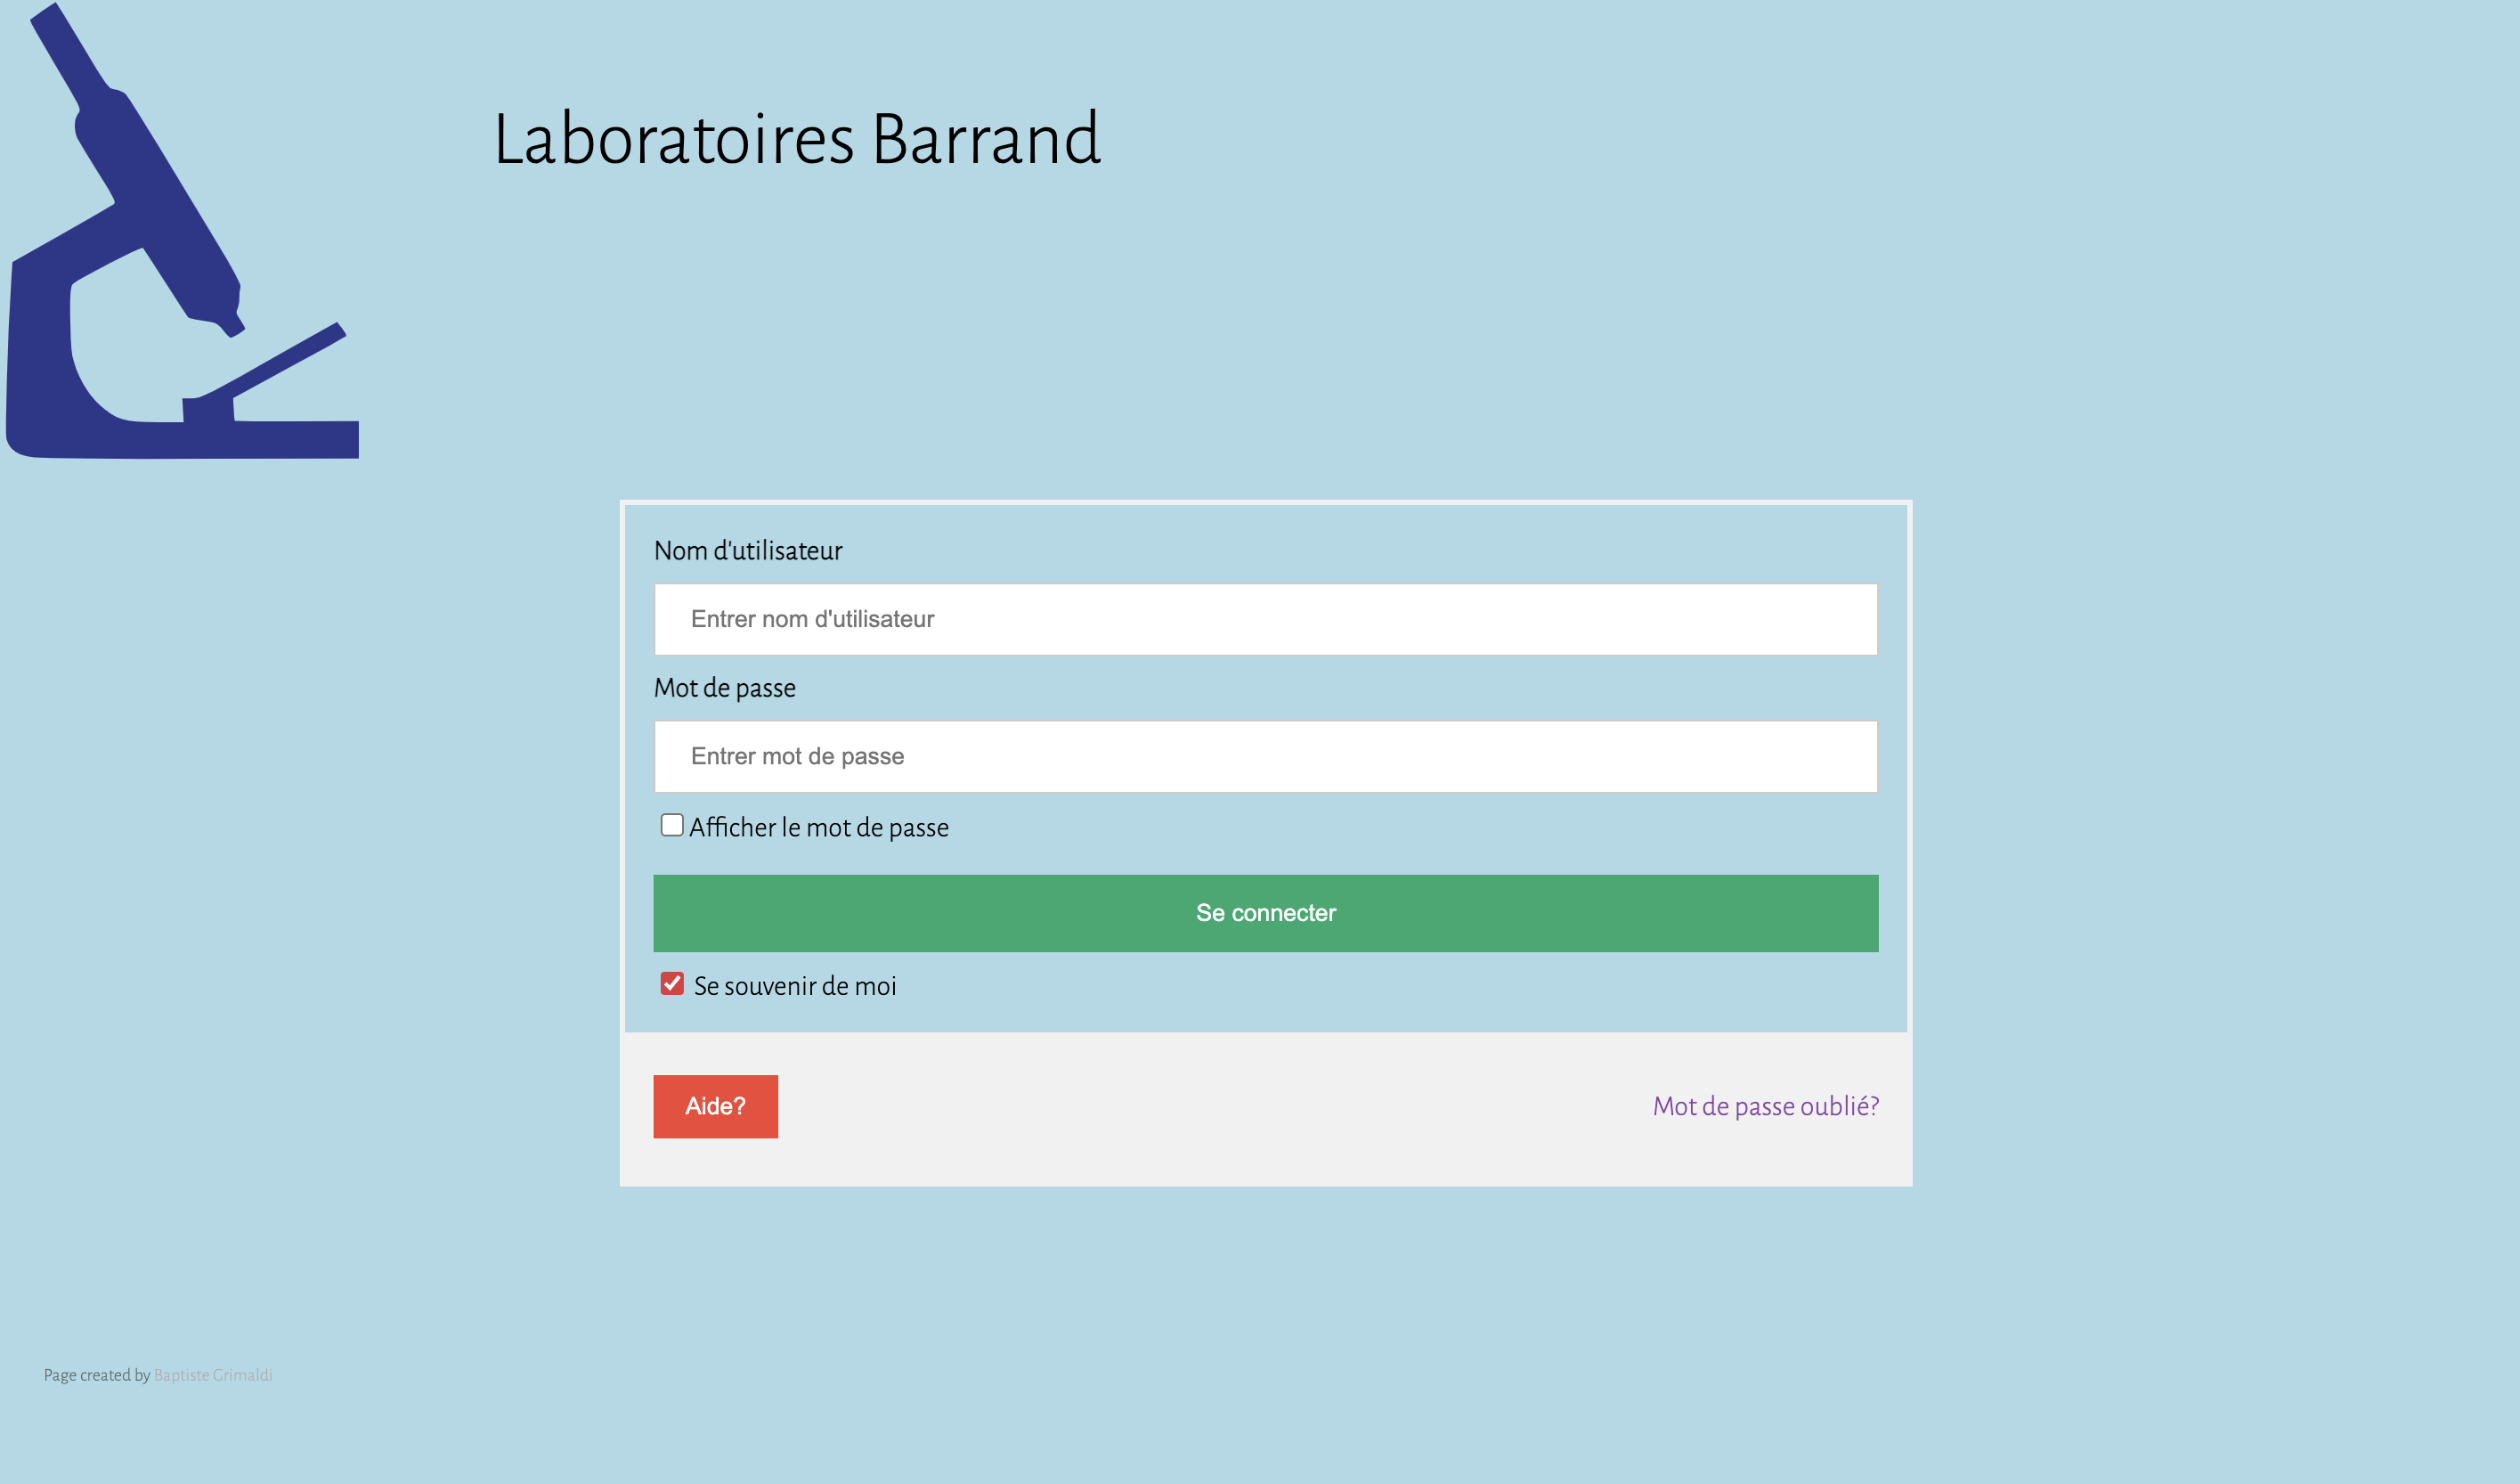Click the green Se connecter button

[1265, 913]
